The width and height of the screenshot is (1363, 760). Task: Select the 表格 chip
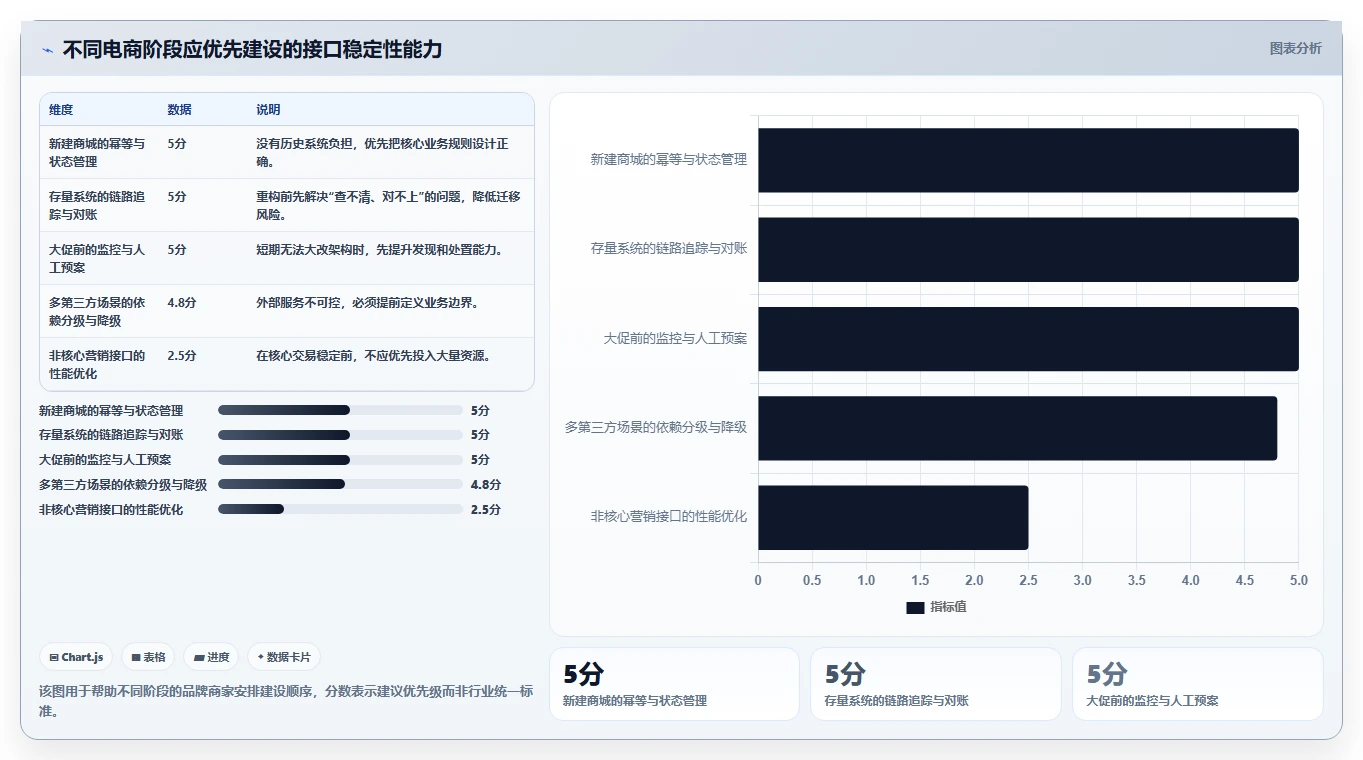click(x=148, y=657)
